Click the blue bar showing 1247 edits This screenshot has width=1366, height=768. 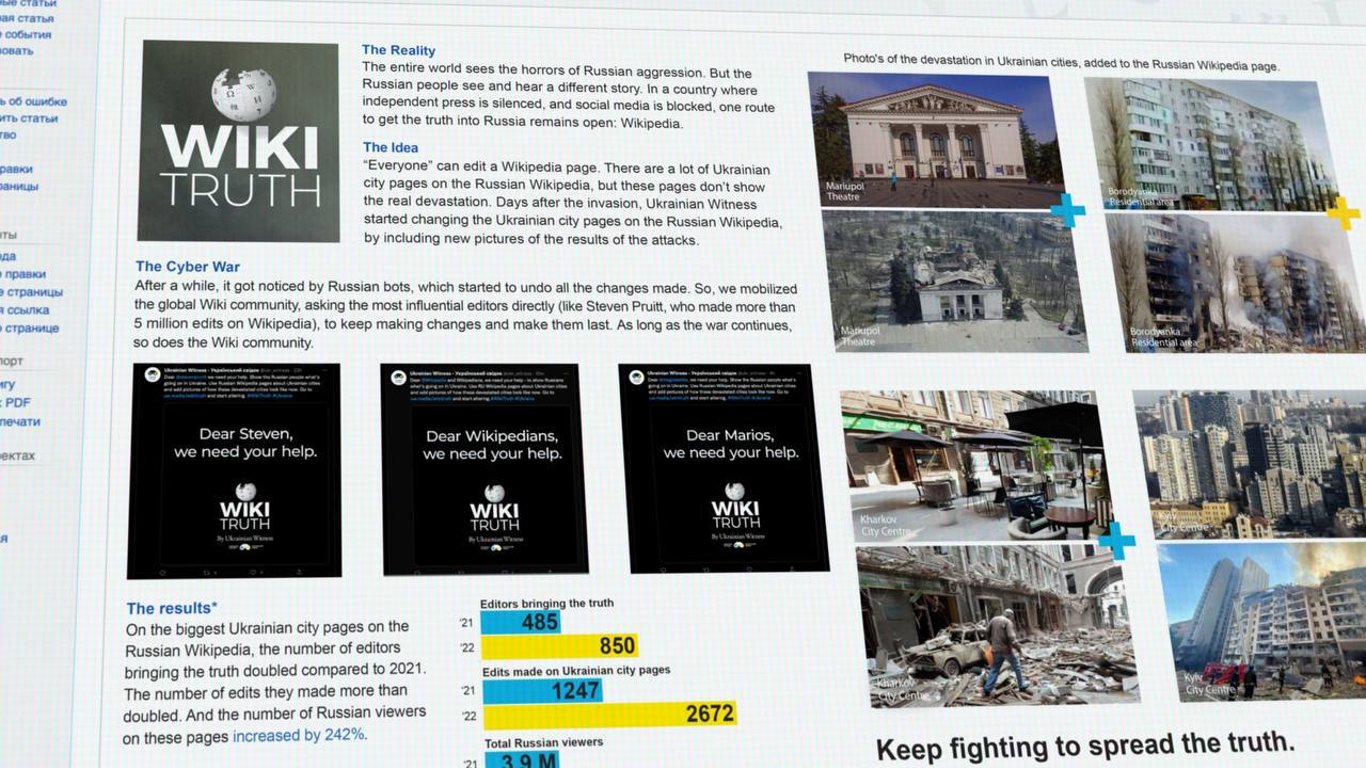pyautogui.click(x=544, y=690)
